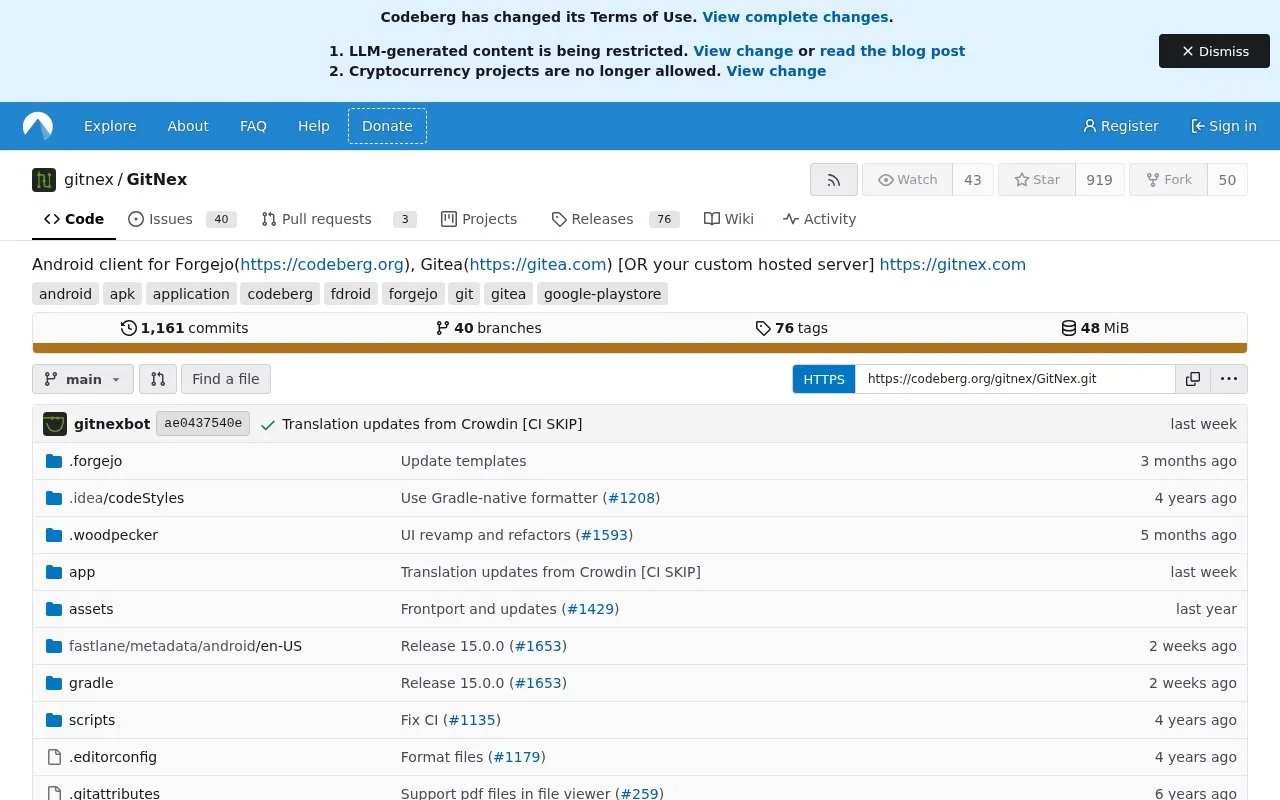Image resolution: width=1280 pixels, height=800 pixels.
Task: Open the Donate link in navbar
Action: pos(387,126)
